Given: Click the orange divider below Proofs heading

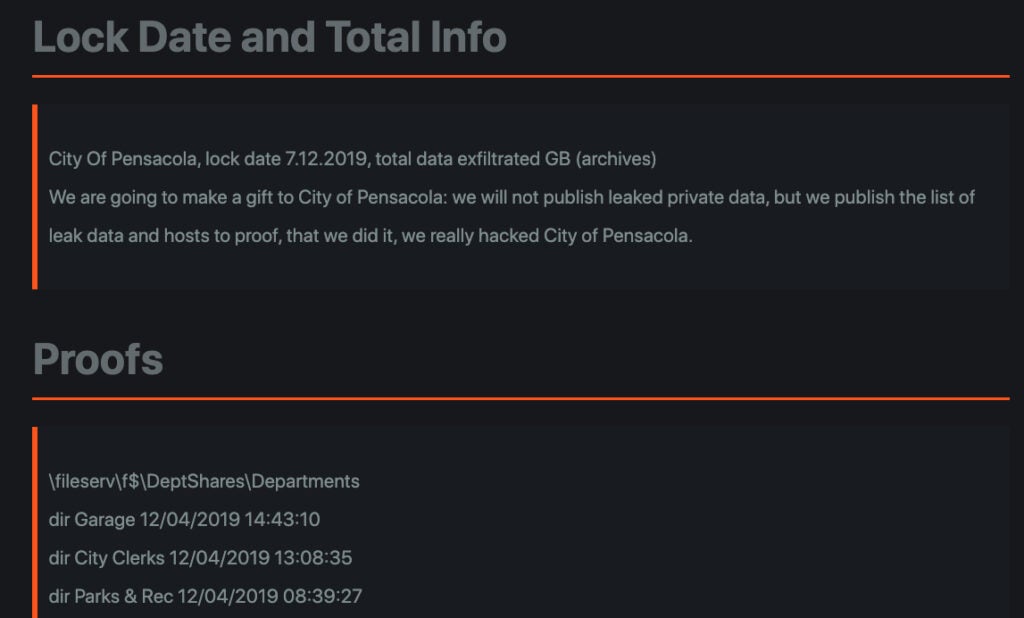Looking at the screenshot, I should tap(520, 398).
